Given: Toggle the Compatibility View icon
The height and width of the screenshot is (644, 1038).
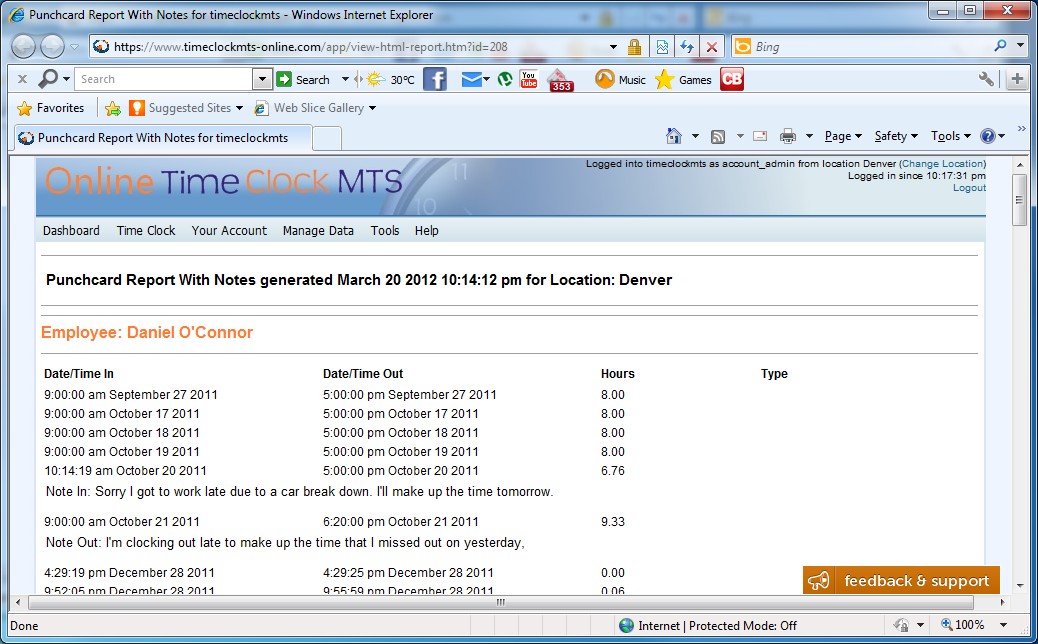Looking at the screenshot, I should tap(662, 47).
